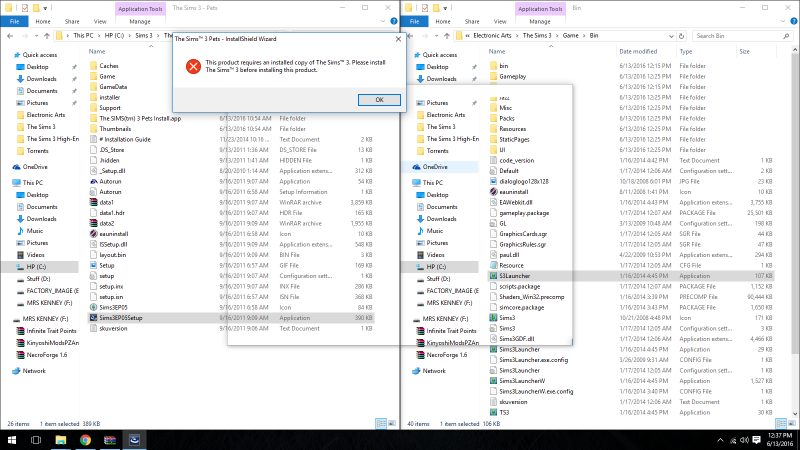Image resolution: width=800 pixels, height=450 pixels.
Task: Open File menu in The Sims 3 - Pets window
Action: pyautogui.click(x=14, y=21)
